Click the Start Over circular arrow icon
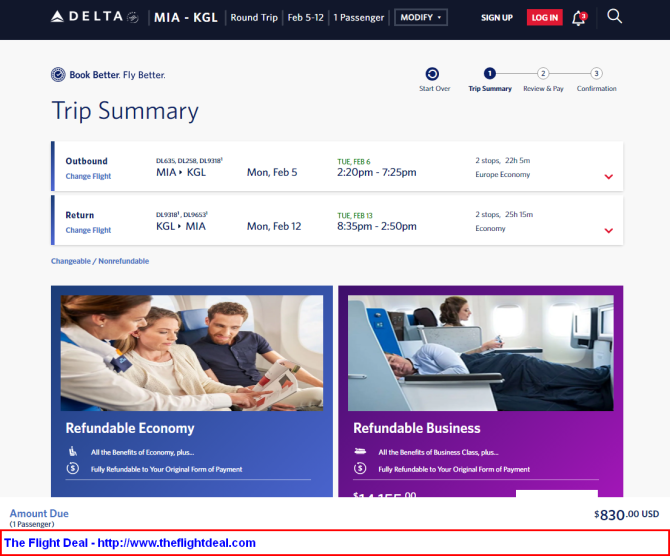This screenshot has height=556, width=670. click(432, 74)
